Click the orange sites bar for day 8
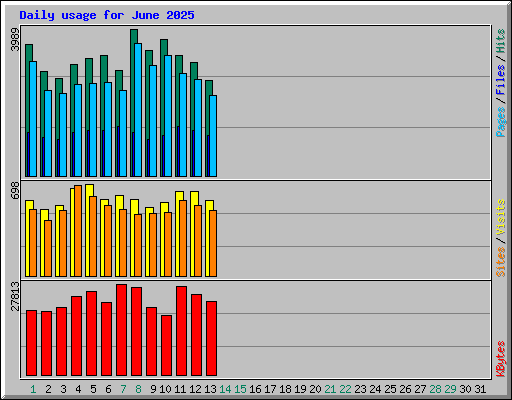Screen dimensions: 512x400 click(138, 245)
